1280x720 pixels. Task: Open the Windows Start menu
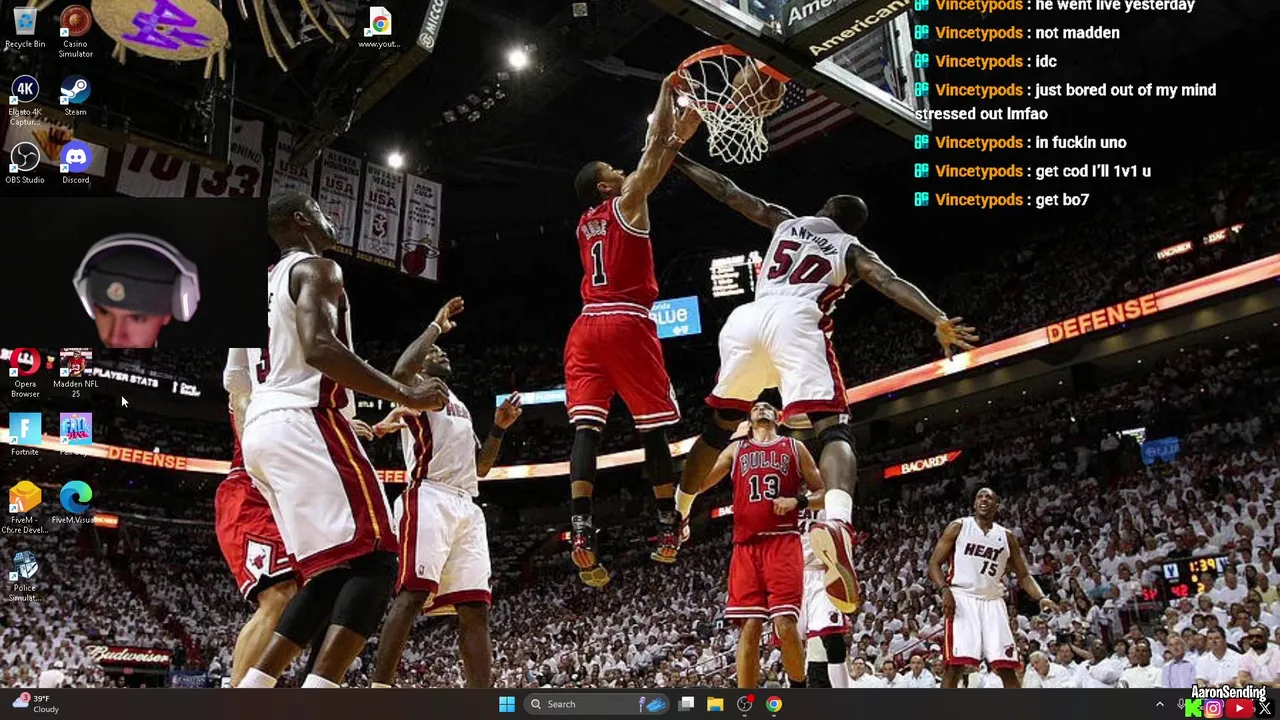507,704
